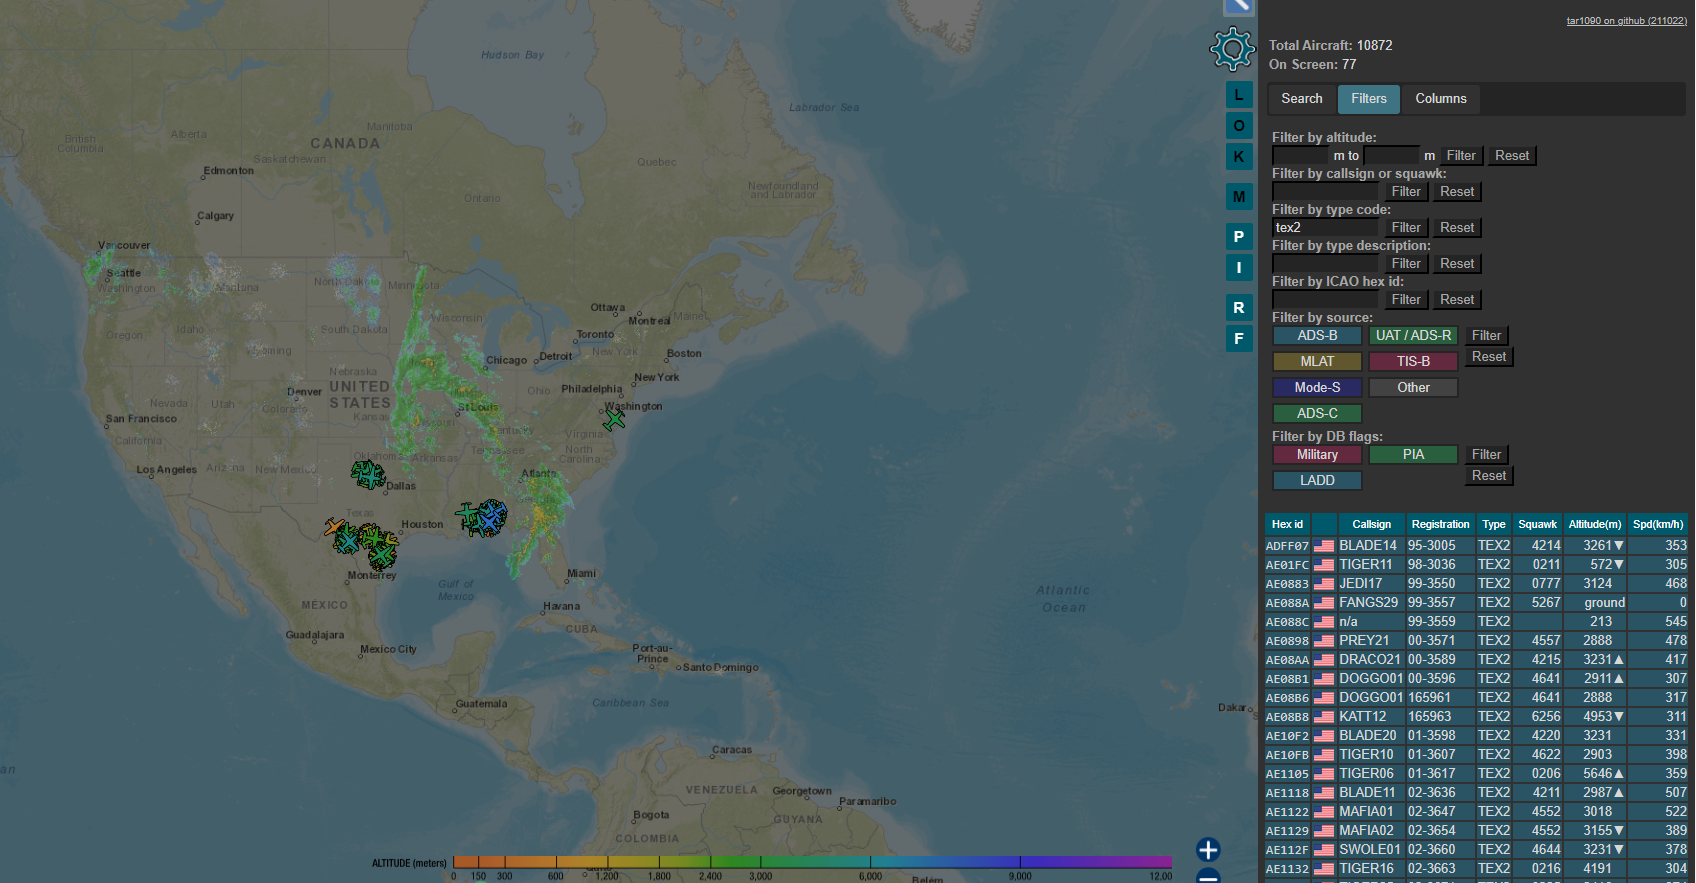
Task: Click the US flag in BLADE14 row
Action: pyautogui.click(x=1324, y=546)
